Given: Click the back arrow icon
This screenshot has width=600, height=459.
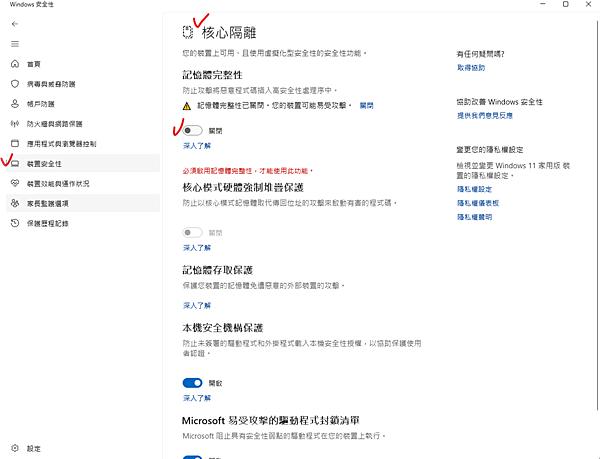Looking at the screenshot, I should click(15, 24).
